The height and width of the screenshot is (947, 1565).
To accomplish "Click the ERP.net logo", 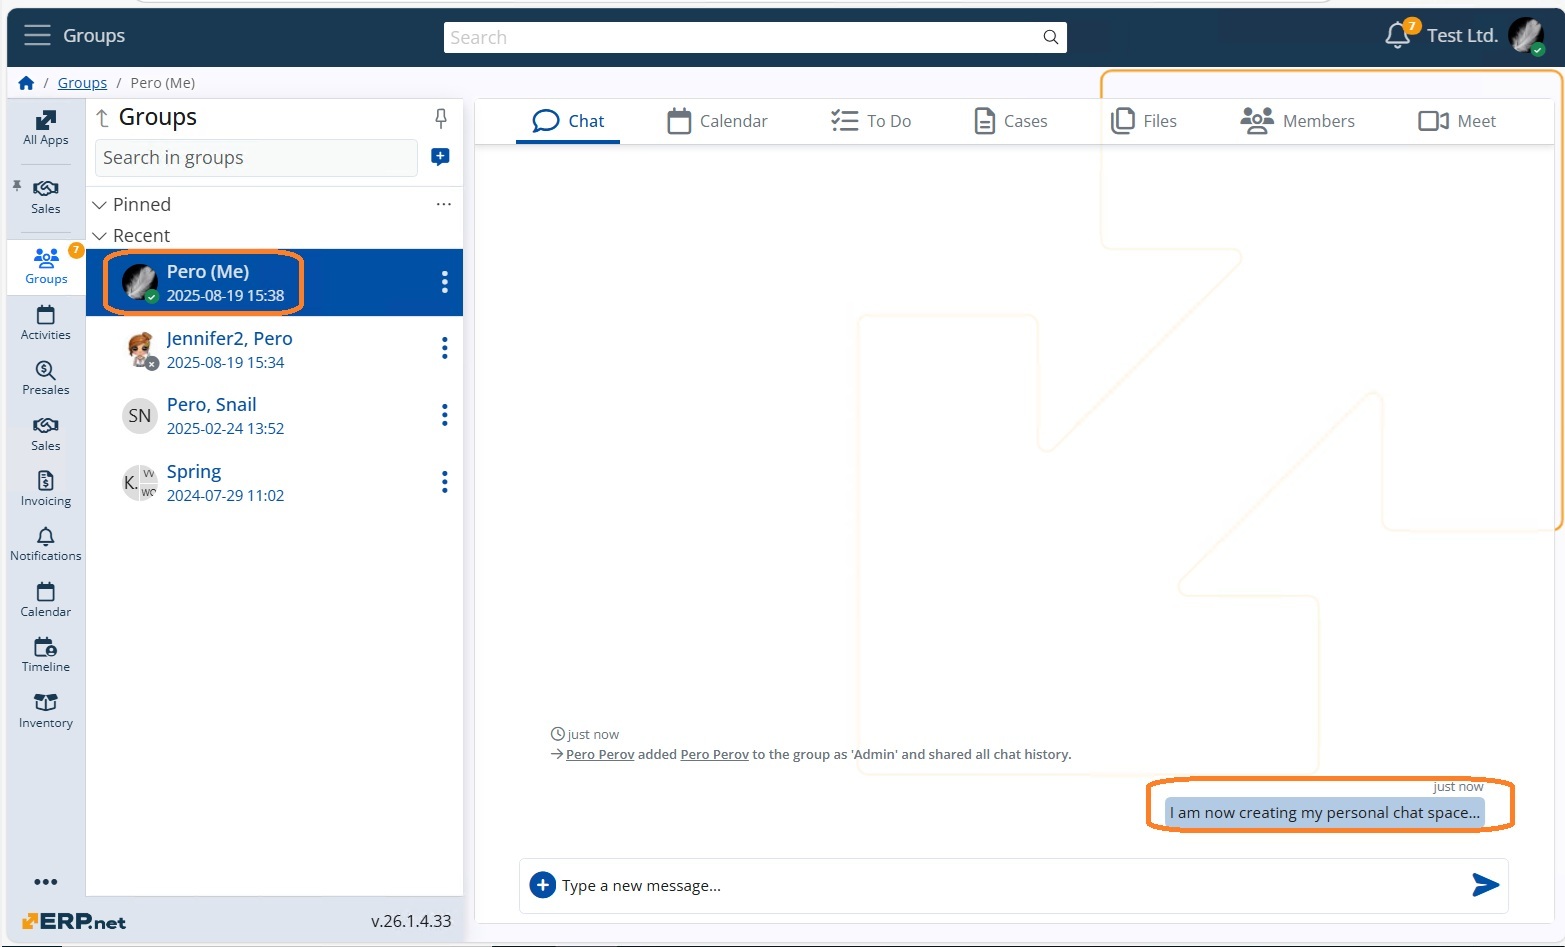I will pyautogui.click(x=74, y=921).
